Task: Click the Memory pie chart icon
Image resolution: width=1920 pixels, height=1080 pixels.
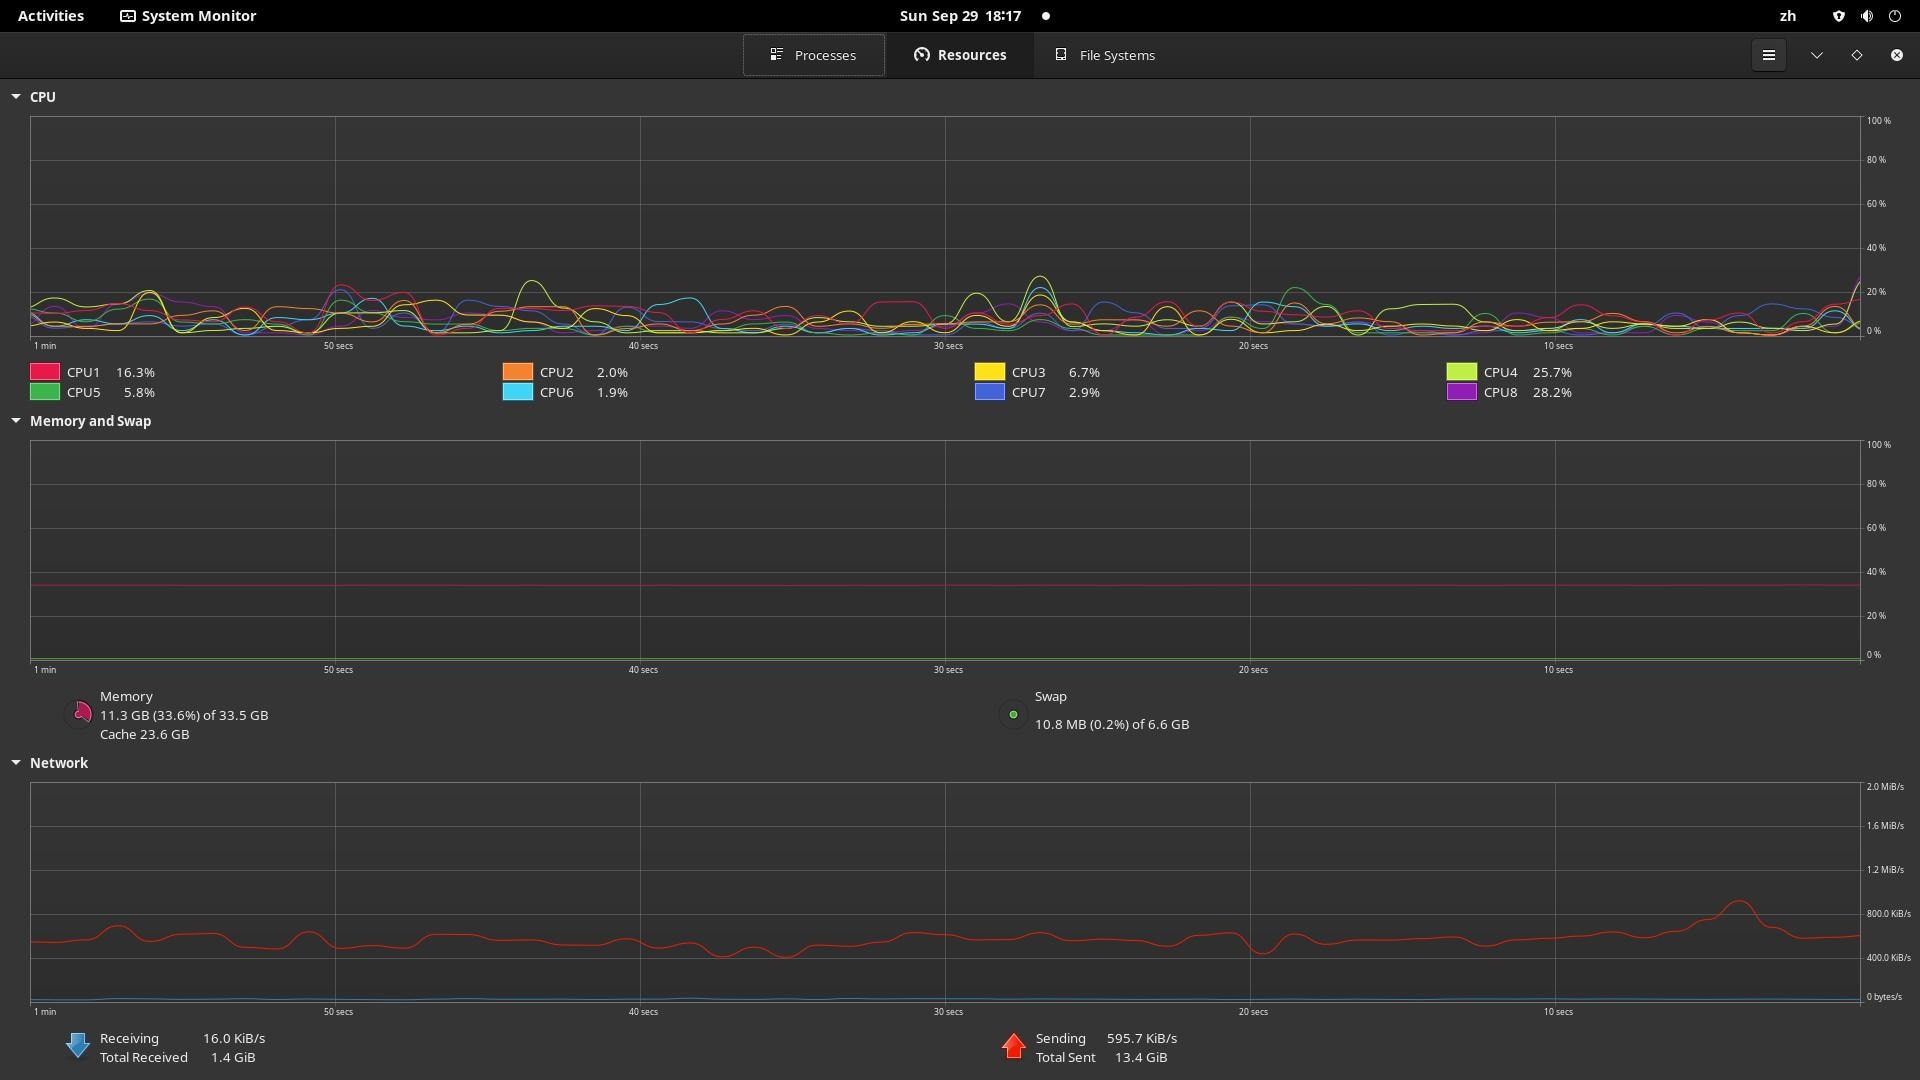Action: [x=80, y=714]
